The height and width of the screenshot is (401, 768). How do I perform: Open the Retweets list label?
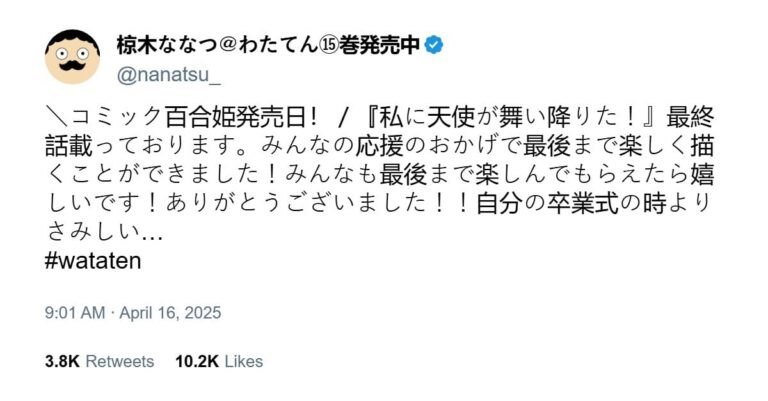tap(120, 361)
